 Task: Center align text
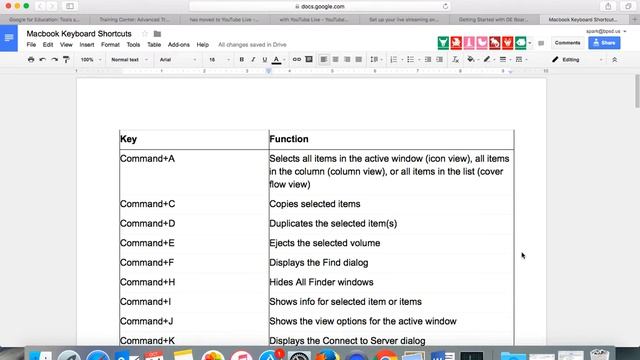point(336,60)
